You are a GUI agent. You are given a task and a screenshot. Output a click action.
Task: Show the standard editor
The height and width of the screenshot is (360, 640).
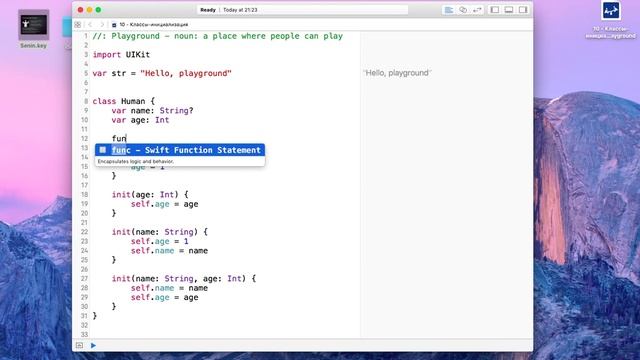click(449, 10)
